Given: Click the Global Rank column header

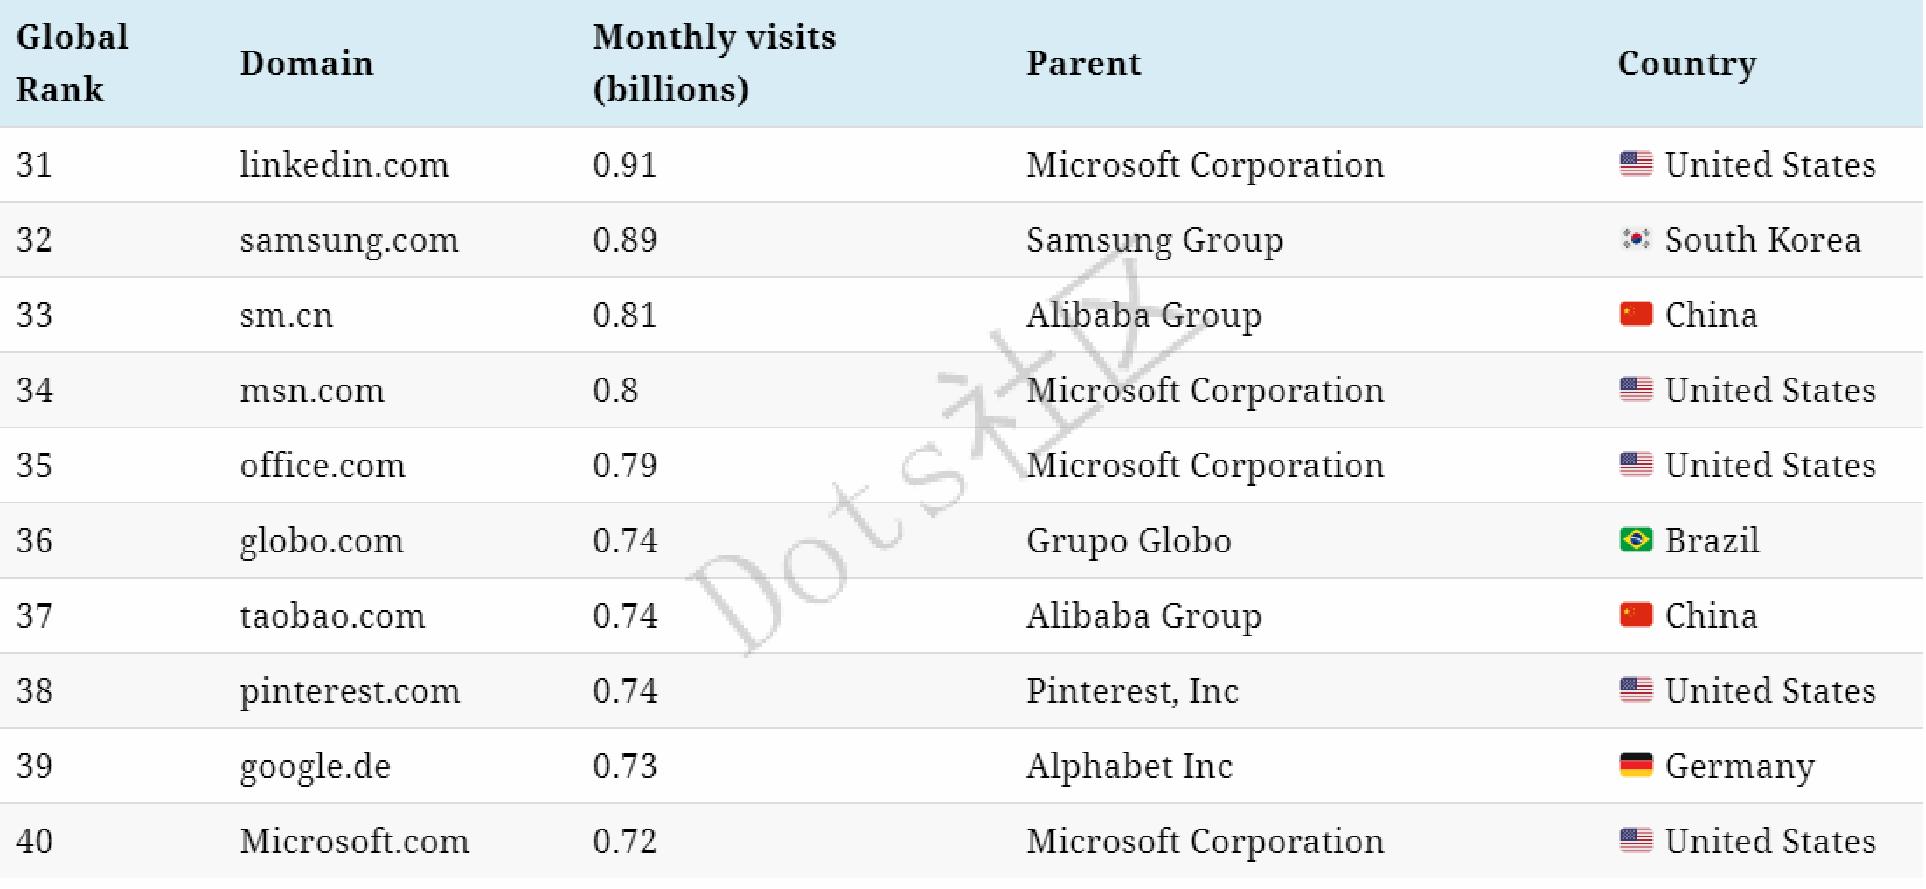Looking at the screenshot, I should 72,63.
